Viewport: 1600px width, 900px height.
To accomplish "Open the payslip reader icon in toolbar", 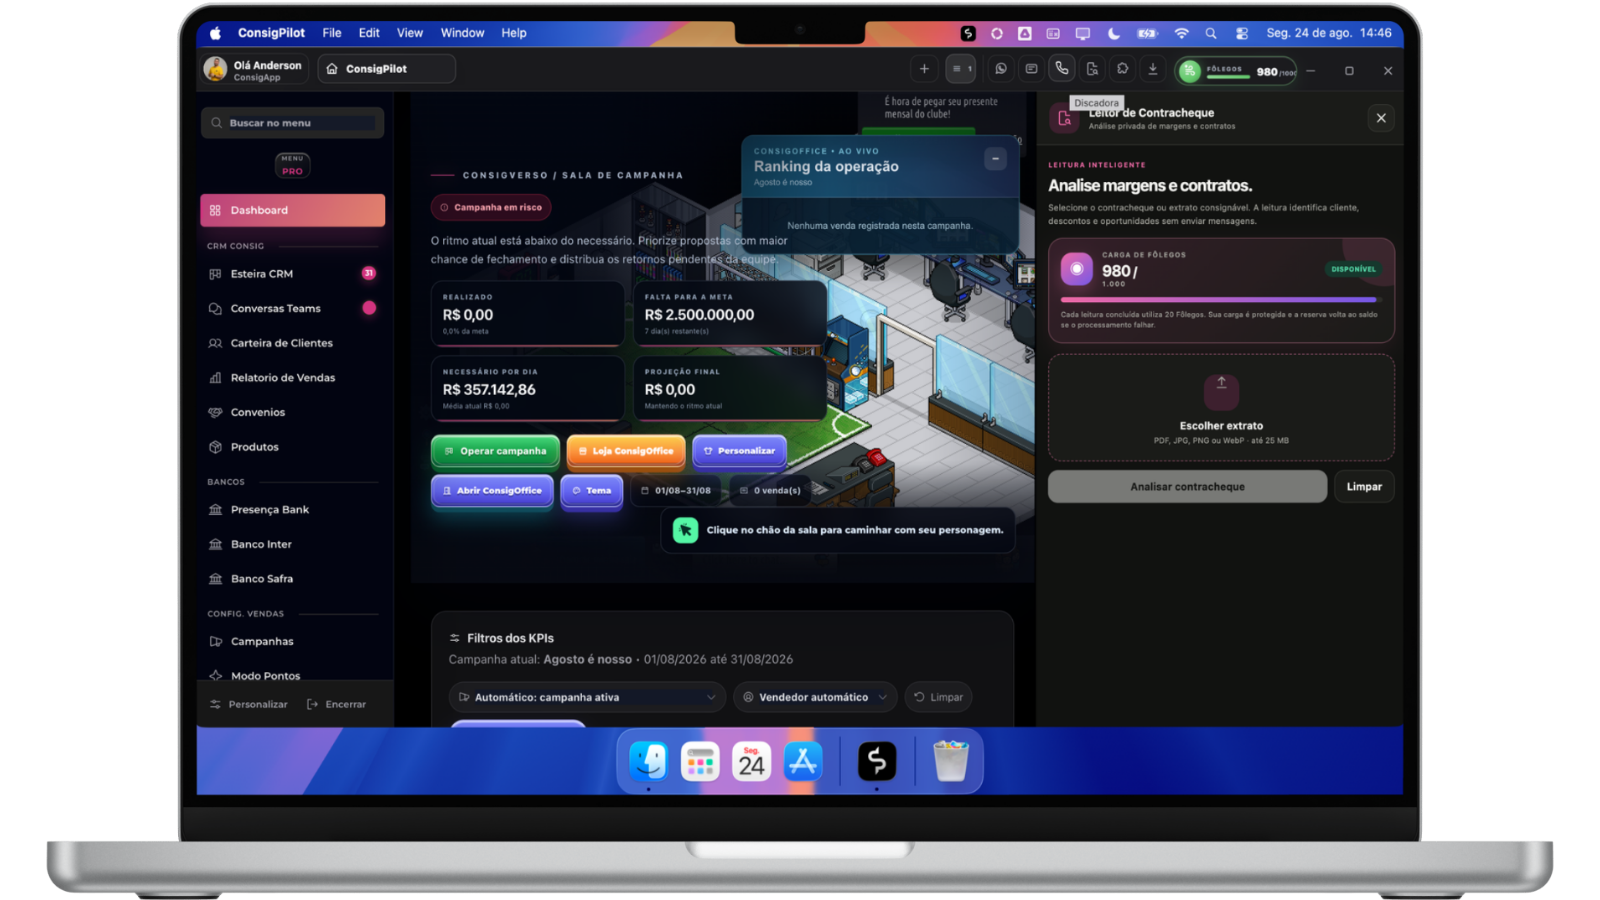I will point(1092,69).
